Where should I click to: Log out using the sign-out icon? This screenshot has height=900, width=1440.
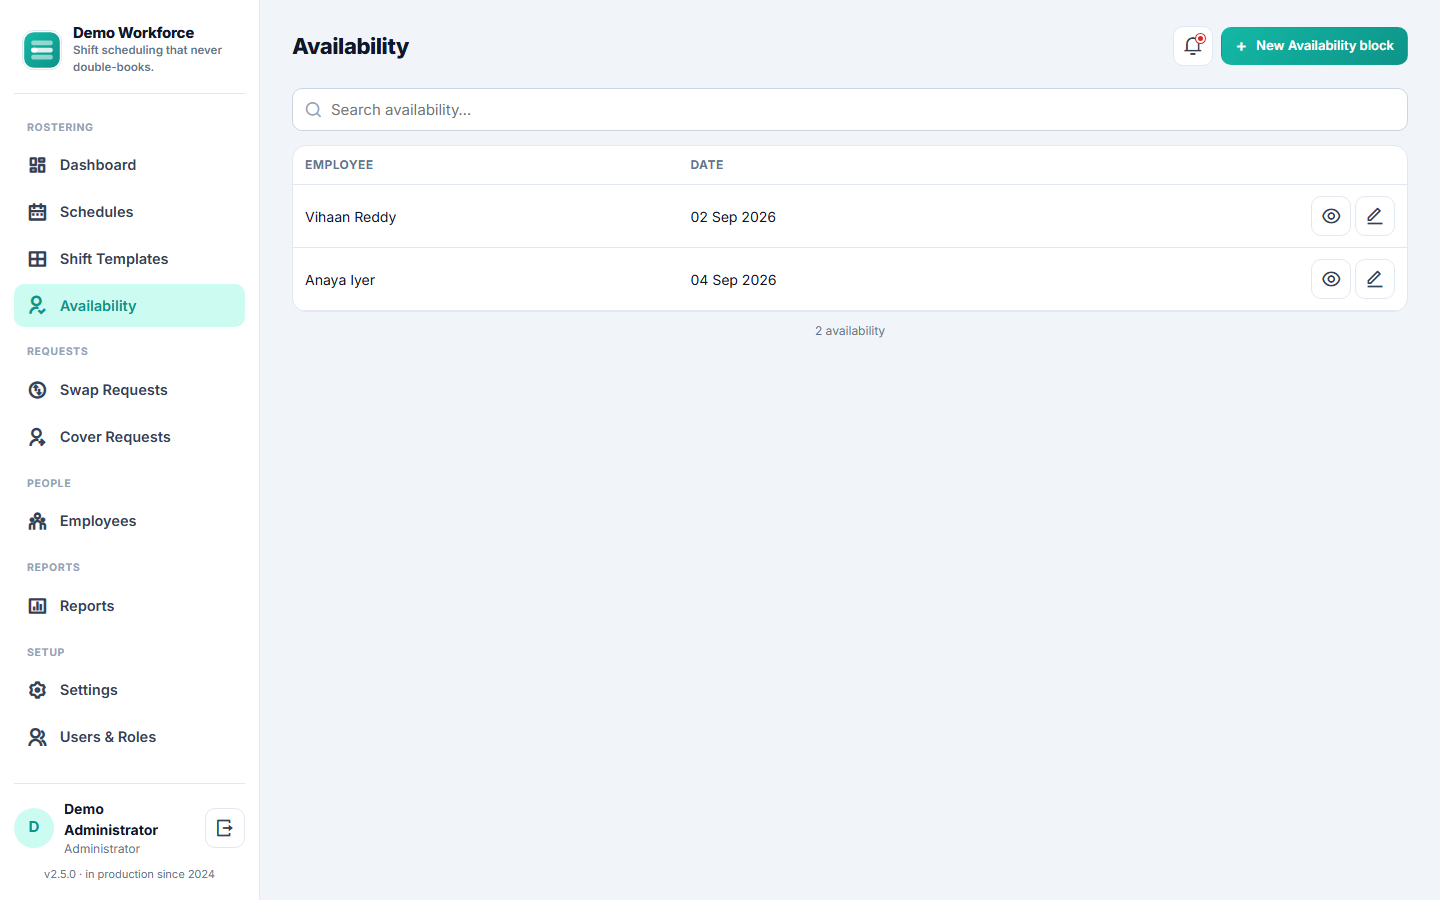pos(225,828)
